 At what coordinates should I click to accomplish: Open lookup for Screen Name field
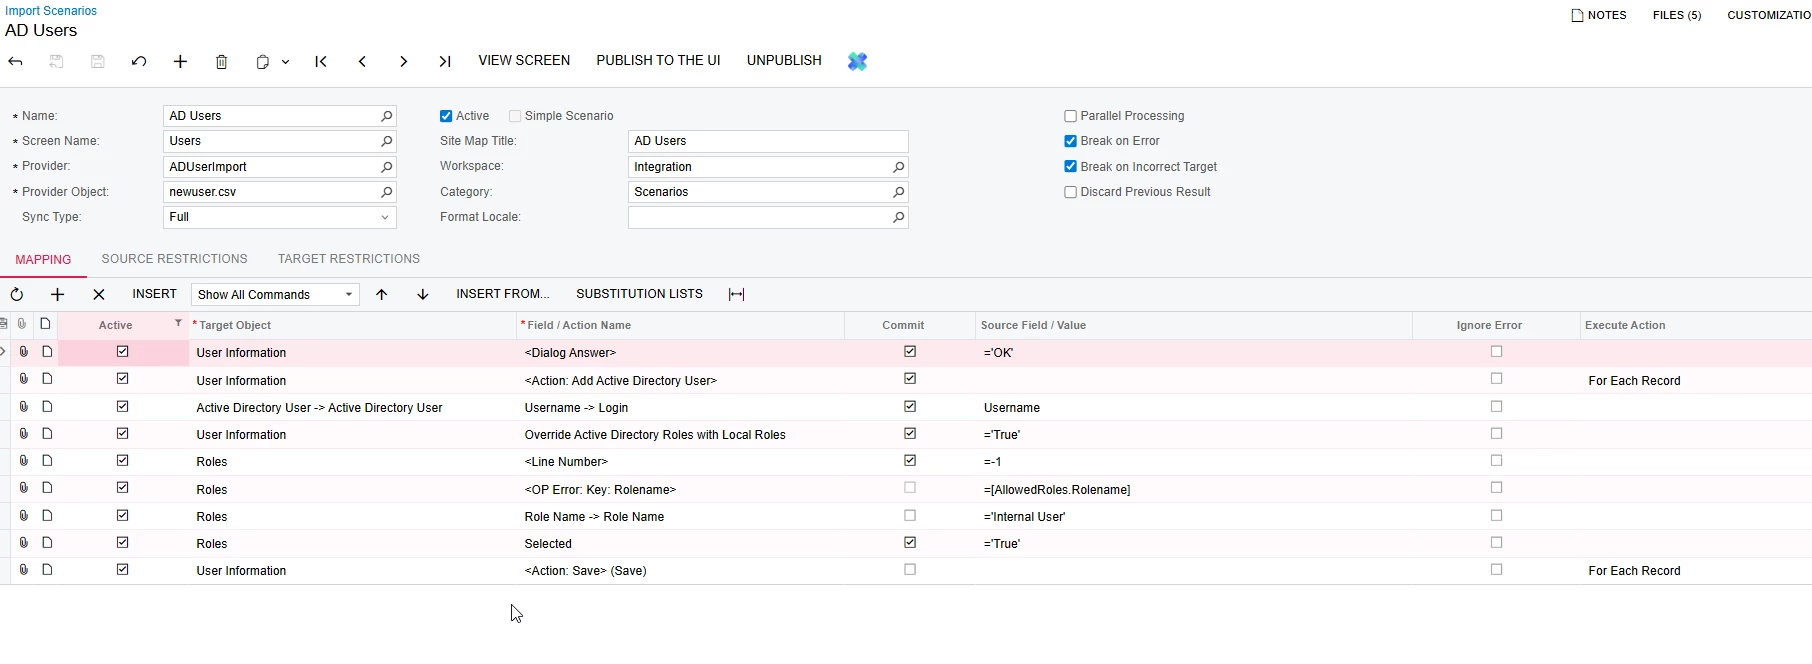(386, 141)
